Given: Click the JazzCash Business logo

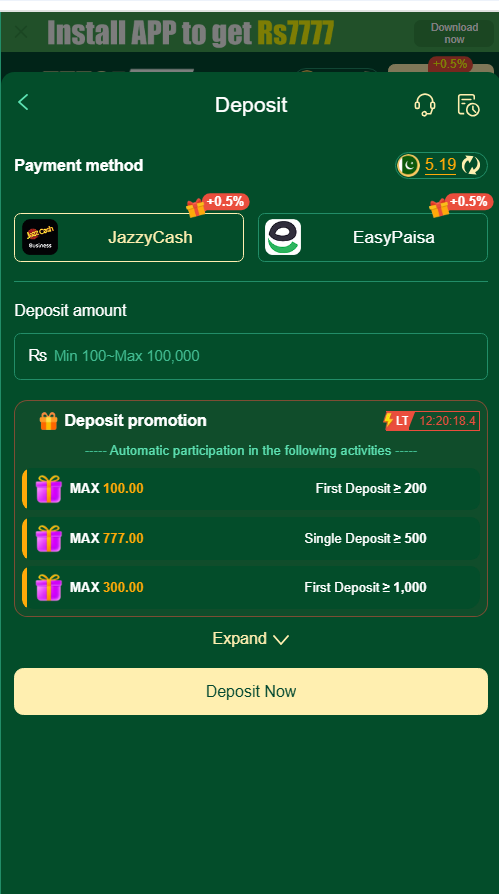Looking at the screenshot, I should (40, 237).
